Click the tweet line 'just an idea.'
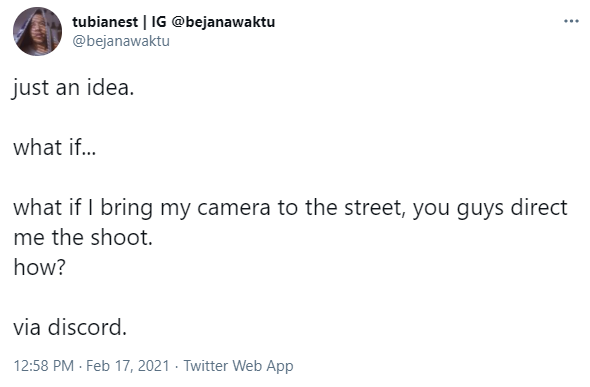The width and height of the screenshot is (590, 387). coord(73,88)
